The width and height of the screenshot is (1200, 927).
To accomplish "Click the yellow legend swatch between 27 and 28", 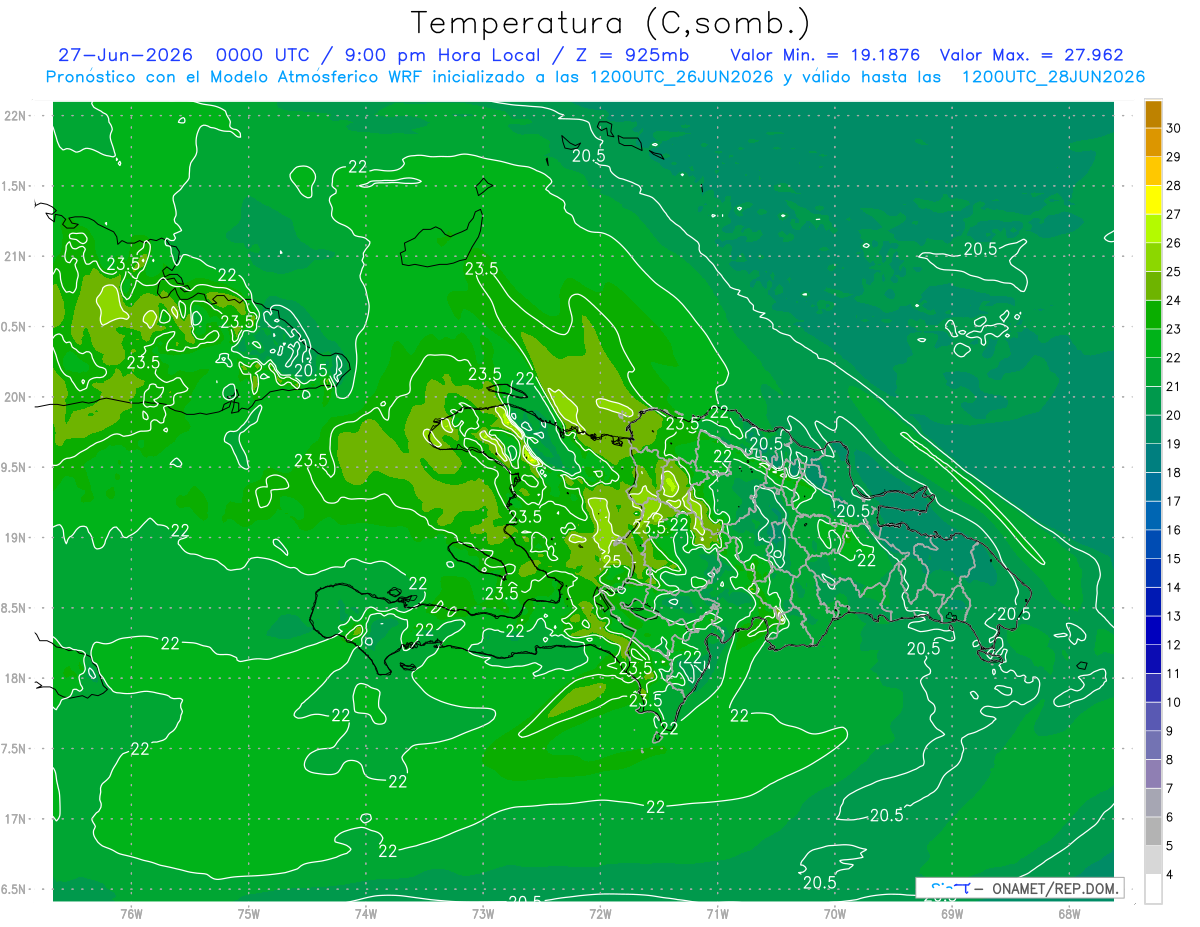I will 1153,200.
